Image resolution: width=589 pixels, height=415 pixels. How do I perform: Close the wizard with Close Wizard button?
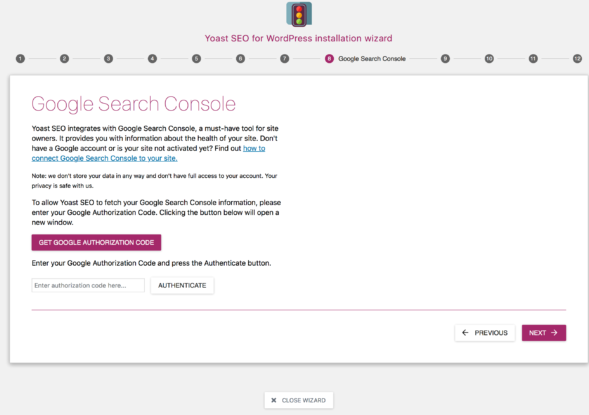click(x=299, y=400)
